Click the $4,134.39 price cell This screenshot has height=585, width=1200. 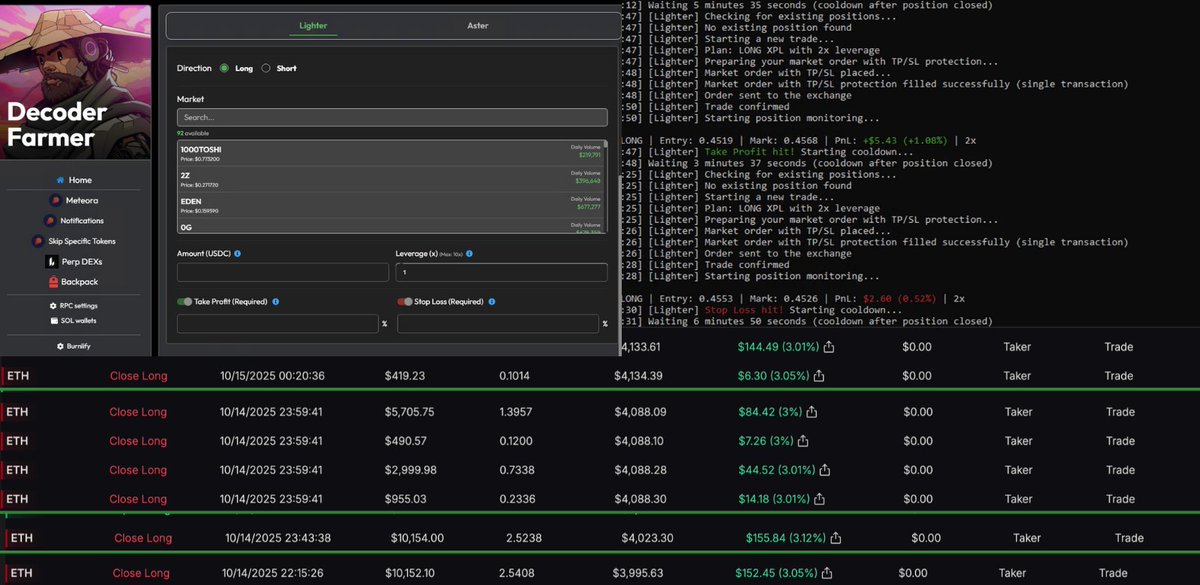(x=638, y=376)
